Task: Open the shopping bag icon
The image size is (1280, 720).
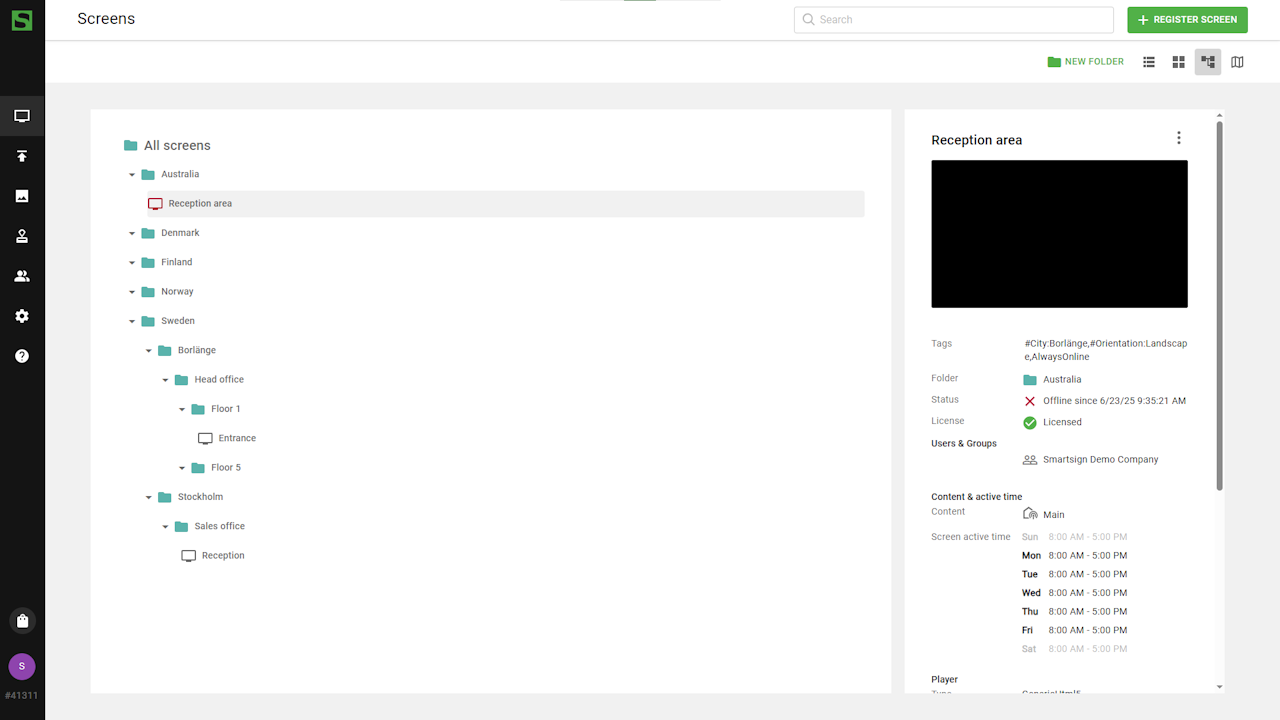Action: tap(22, 621)
